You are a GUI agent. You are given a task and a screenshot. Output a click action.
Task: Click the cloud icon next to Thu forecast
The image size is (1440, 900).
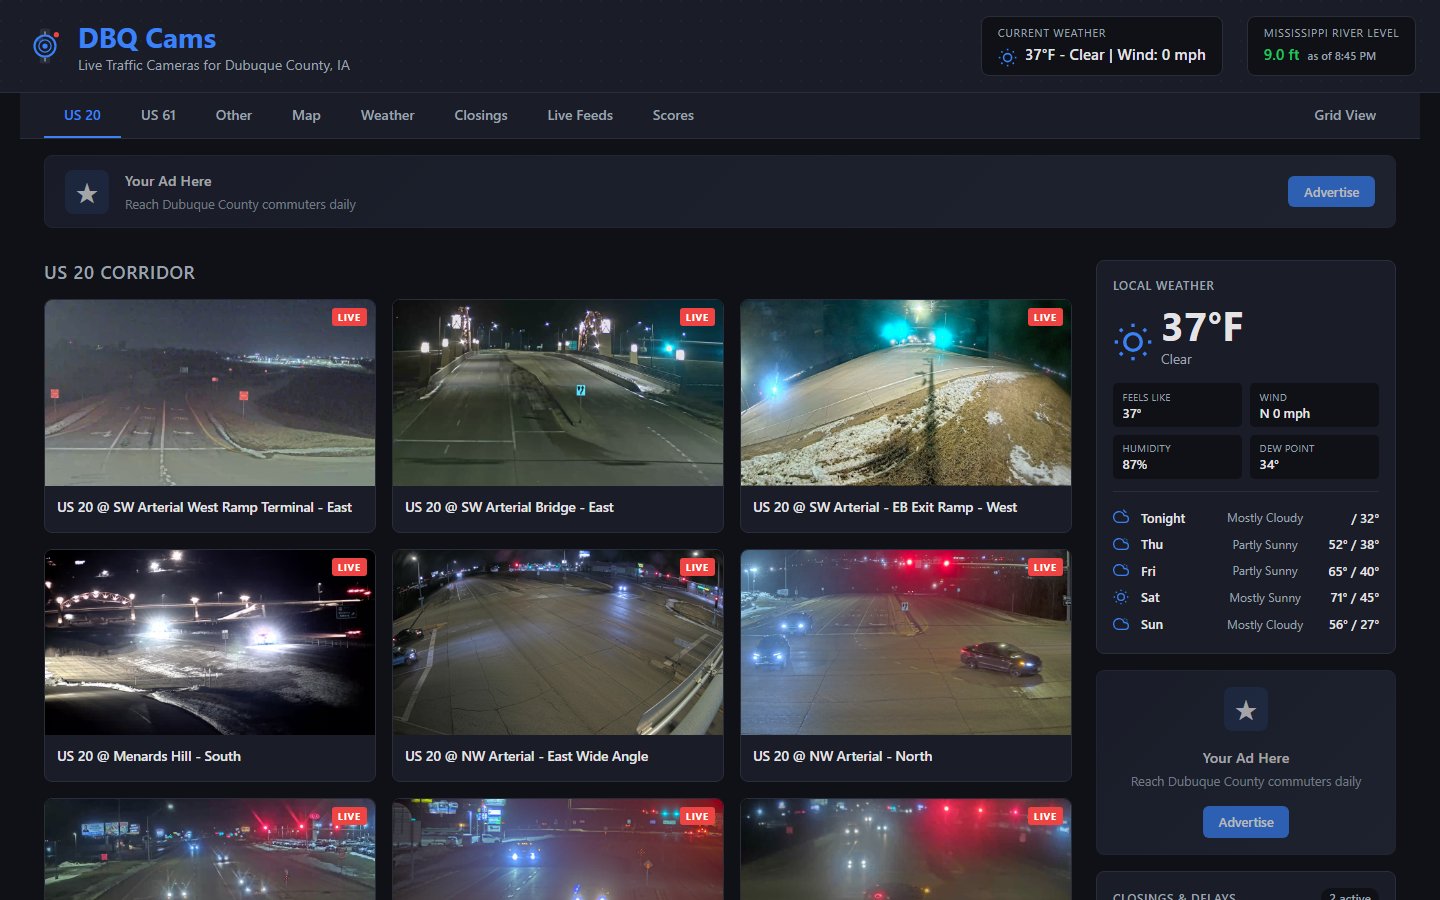tap(1120, 544)
